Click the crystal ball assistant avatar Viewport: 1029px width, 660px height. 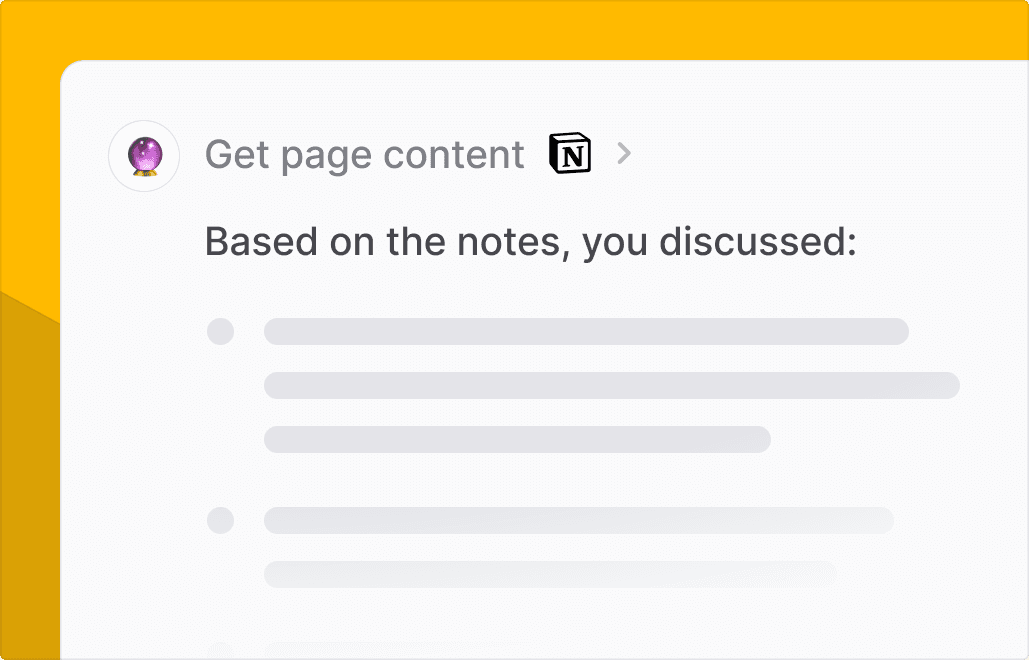coord(144,156)
